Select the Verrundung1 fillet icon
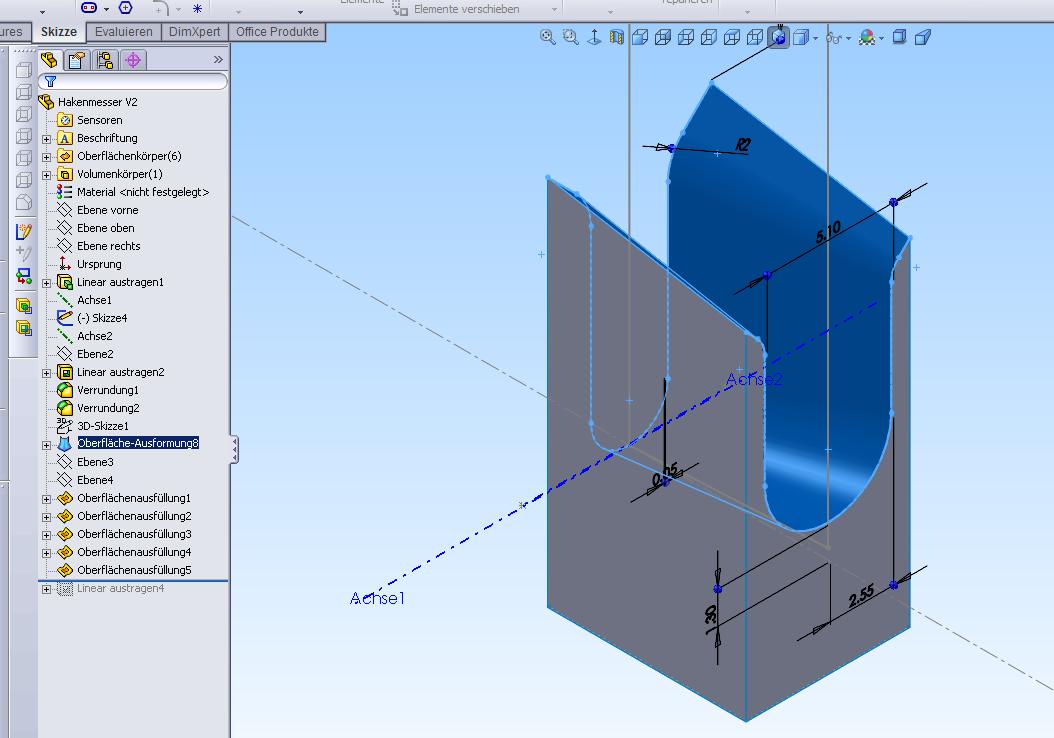 pyautogui.click(x=65, y=390)
